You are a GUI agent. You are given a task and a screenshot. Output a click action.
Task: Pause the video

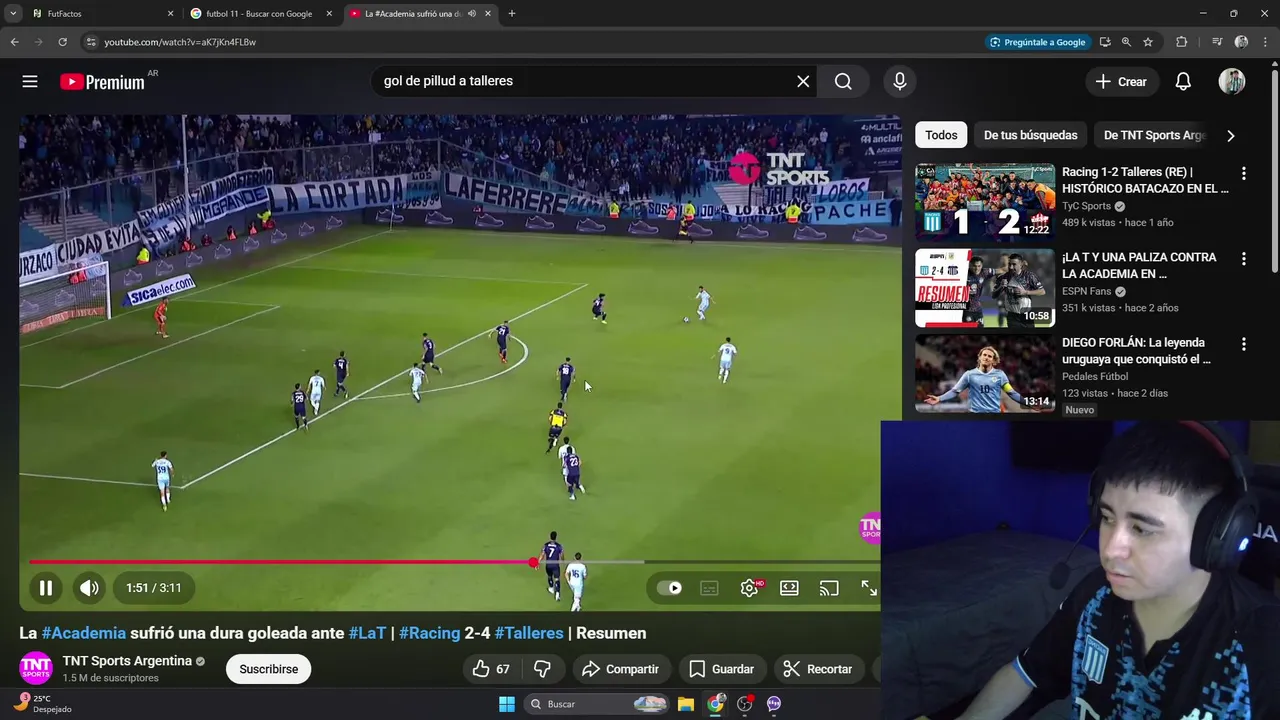46,588
